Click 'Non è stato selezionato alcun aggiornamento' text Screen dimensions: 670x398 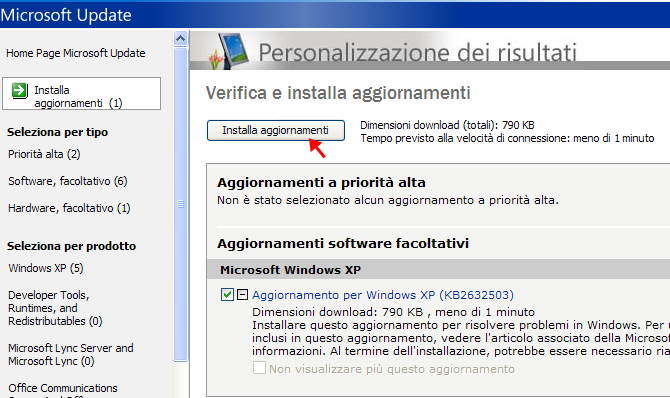(388, 200)
